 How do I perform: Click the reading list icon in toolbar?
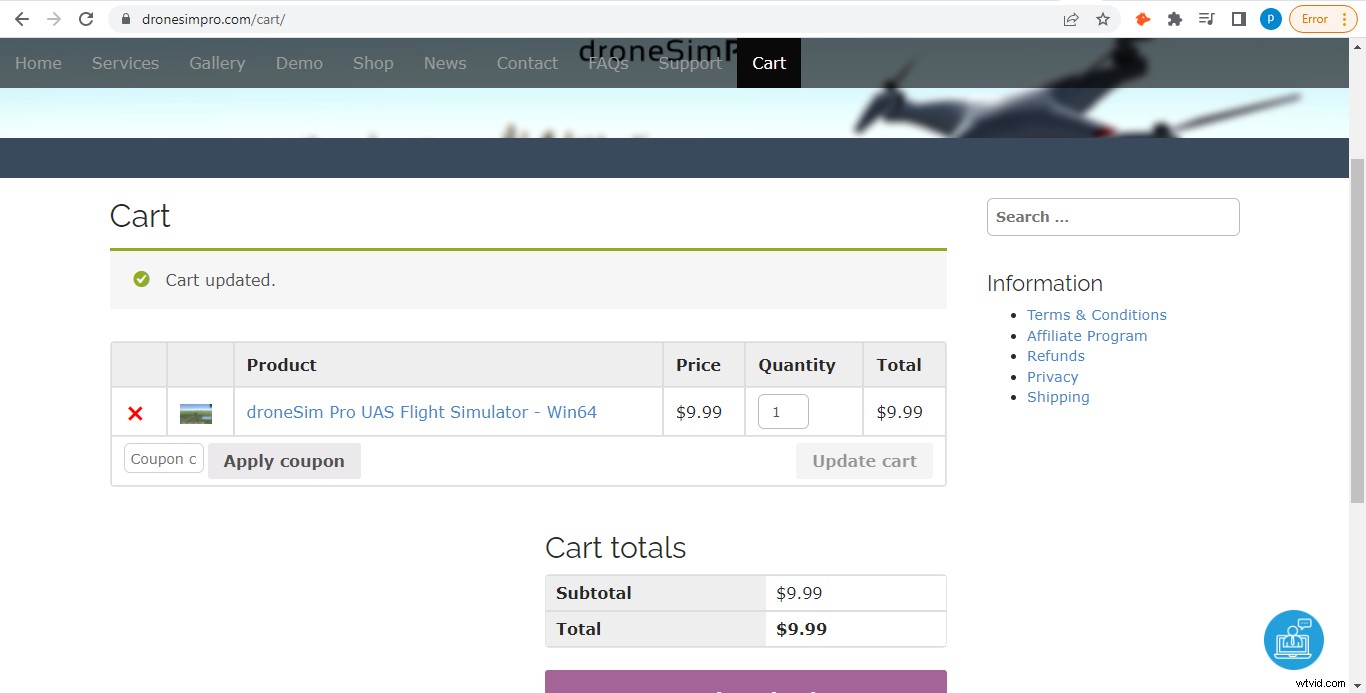coord(1206,18)
